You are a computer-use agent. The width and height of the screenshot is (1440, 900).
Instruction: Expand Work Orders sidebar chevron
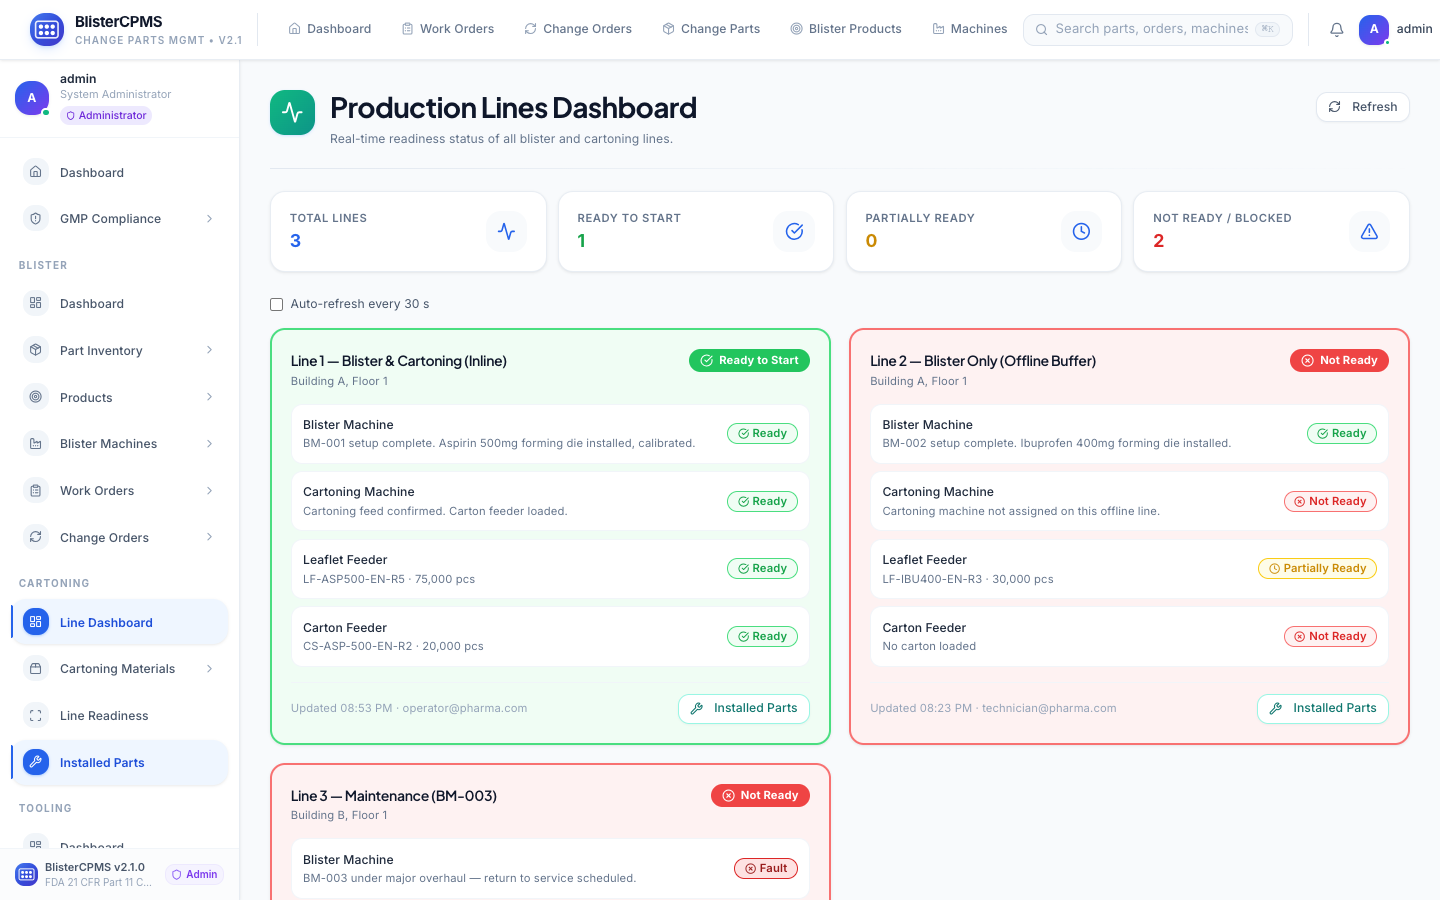pos(209,490)
